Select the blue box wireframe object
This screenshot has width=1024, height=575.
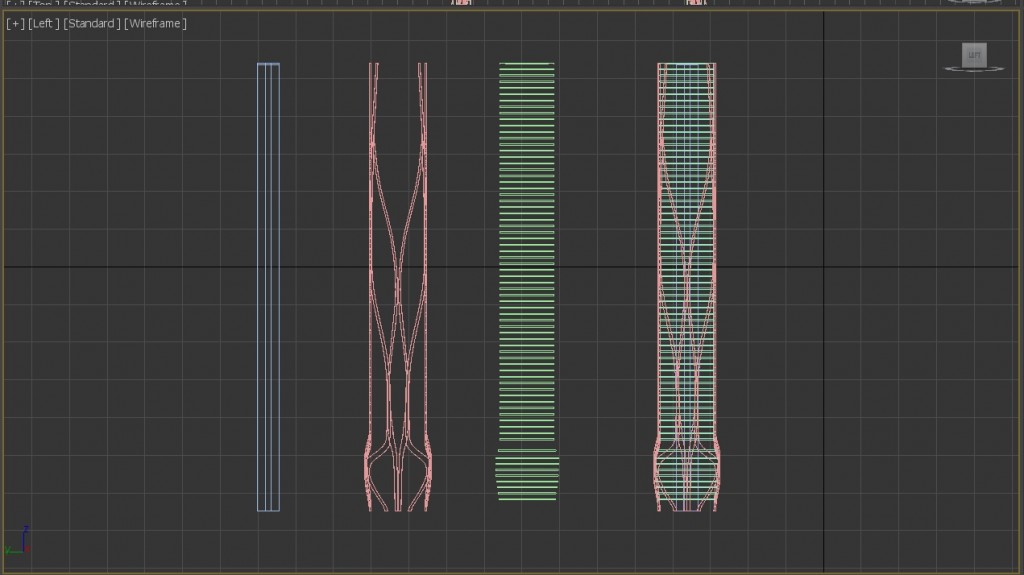[x=268, y=287]
